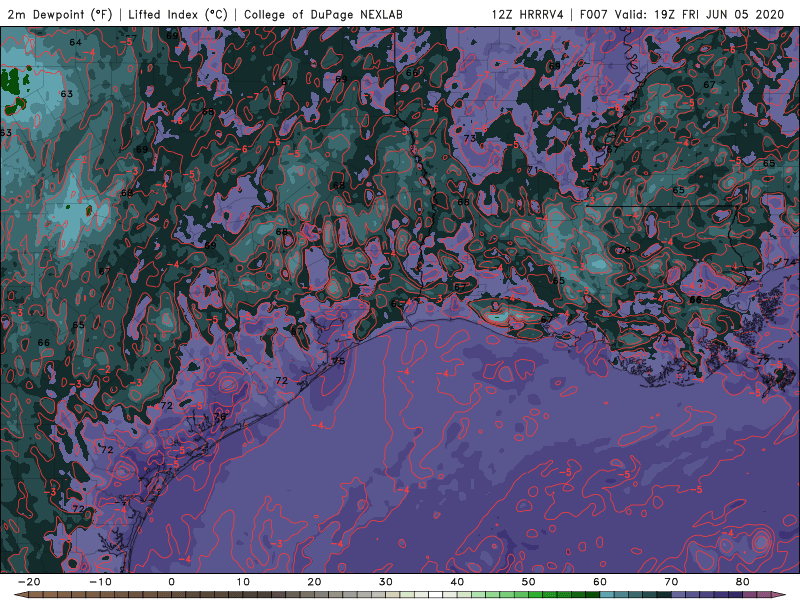Viewport: 800px width, 600px height.
Task: Click the "F007" forecast hour text
Action: (x=594, y=14)
